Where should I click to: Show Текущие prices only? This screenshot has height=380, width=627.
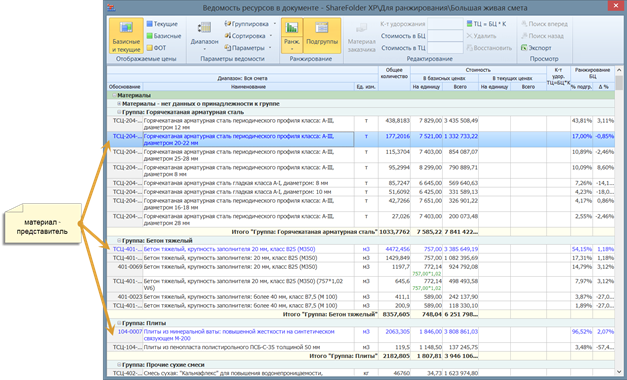[162, 24]
